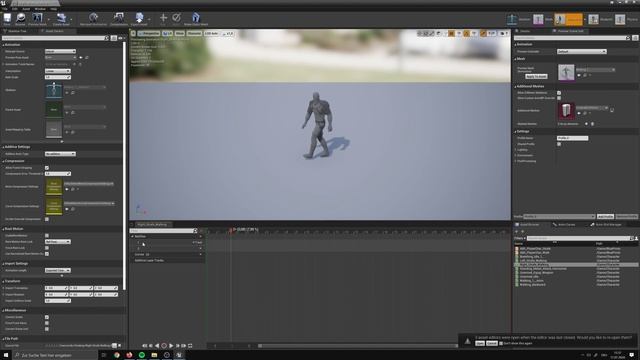Image resolution: width=640 pixels, height=360 pixels.
Task: Toggle Do Not Override Compression checkbox
Action: click(47, 219)
